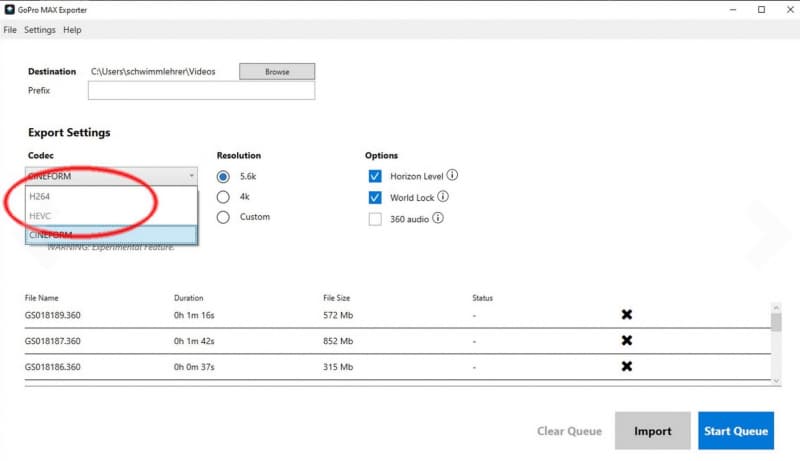Show info about 360 audio option
This screenshot has height=461, width=800.
coord(438,218)
